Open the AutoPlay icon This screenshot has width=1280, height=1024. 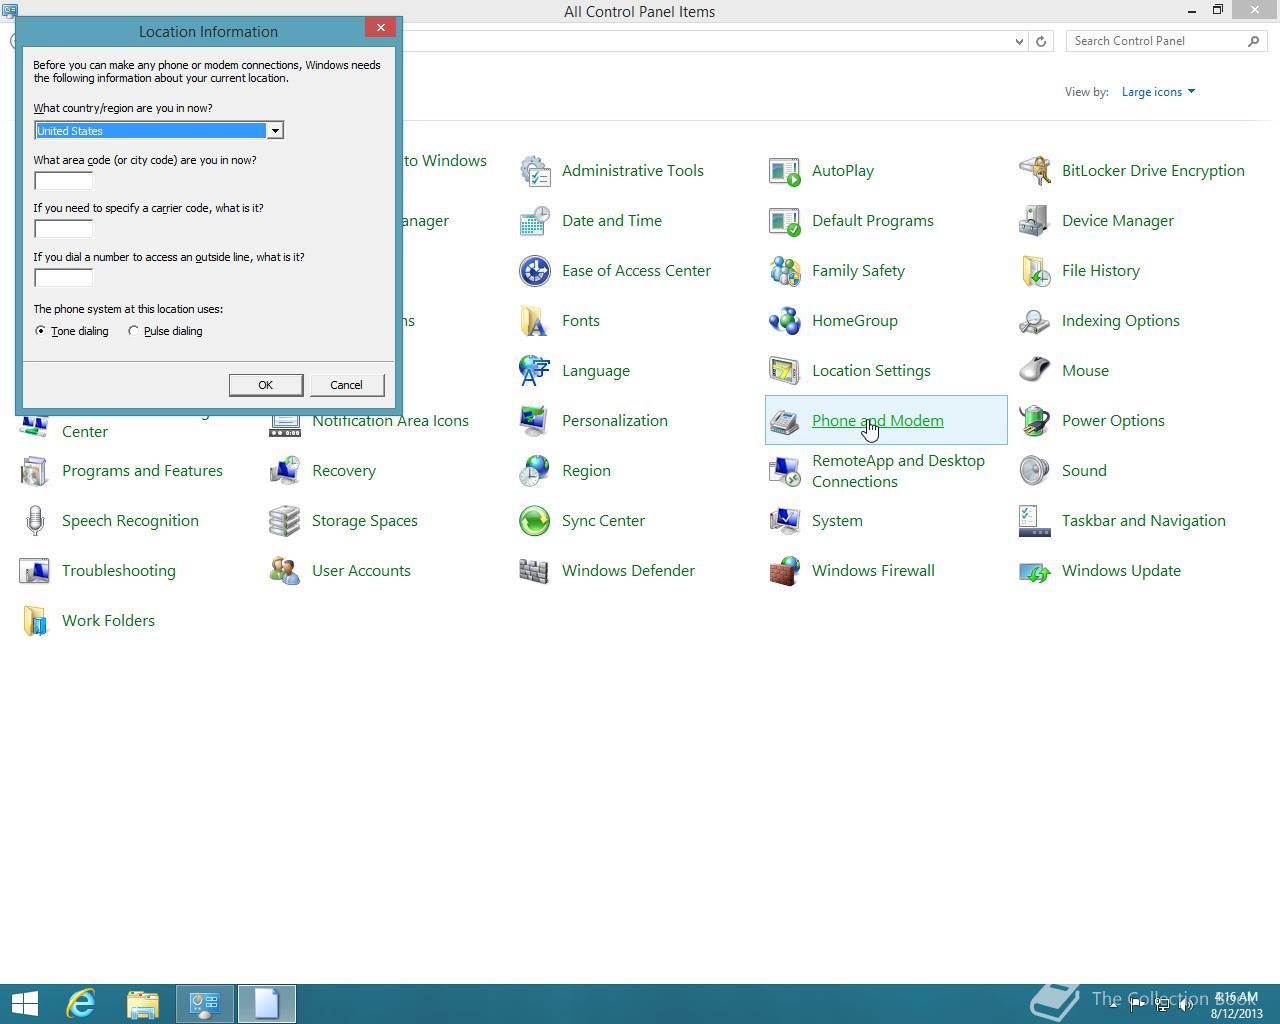click(x=785, y=171)
